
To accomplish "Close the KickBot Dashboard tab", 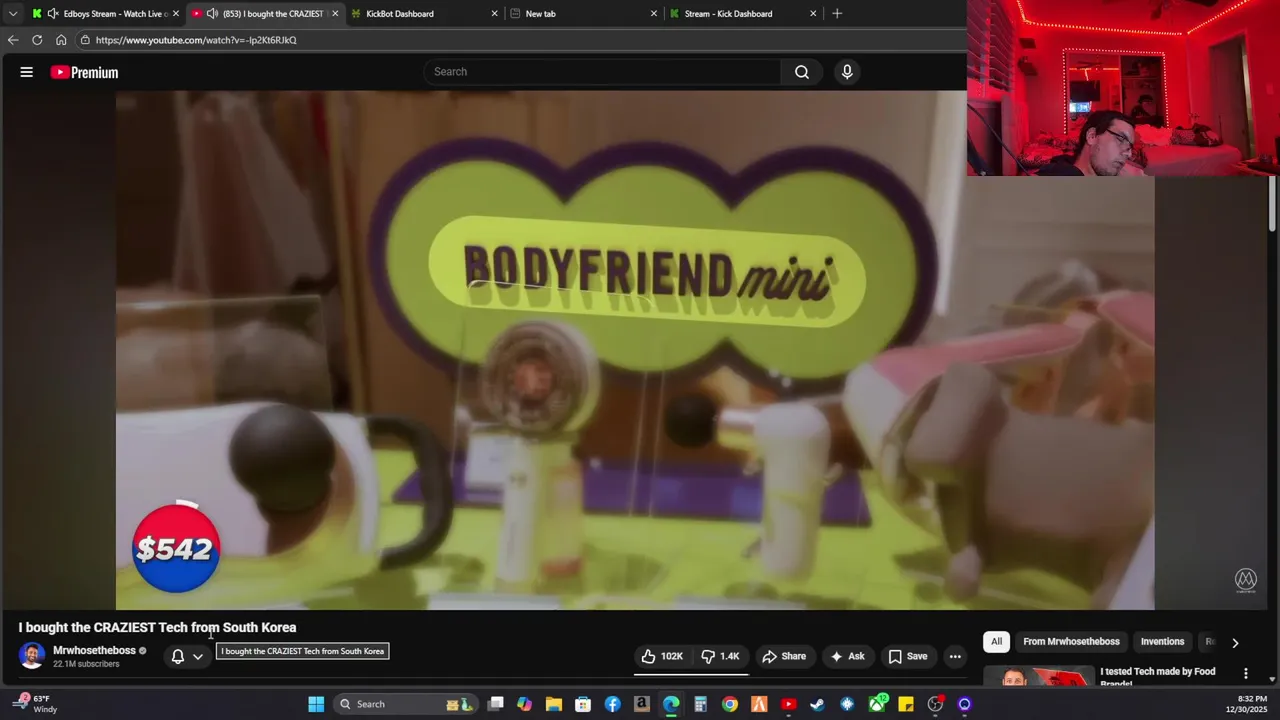I will click(494, 14).
